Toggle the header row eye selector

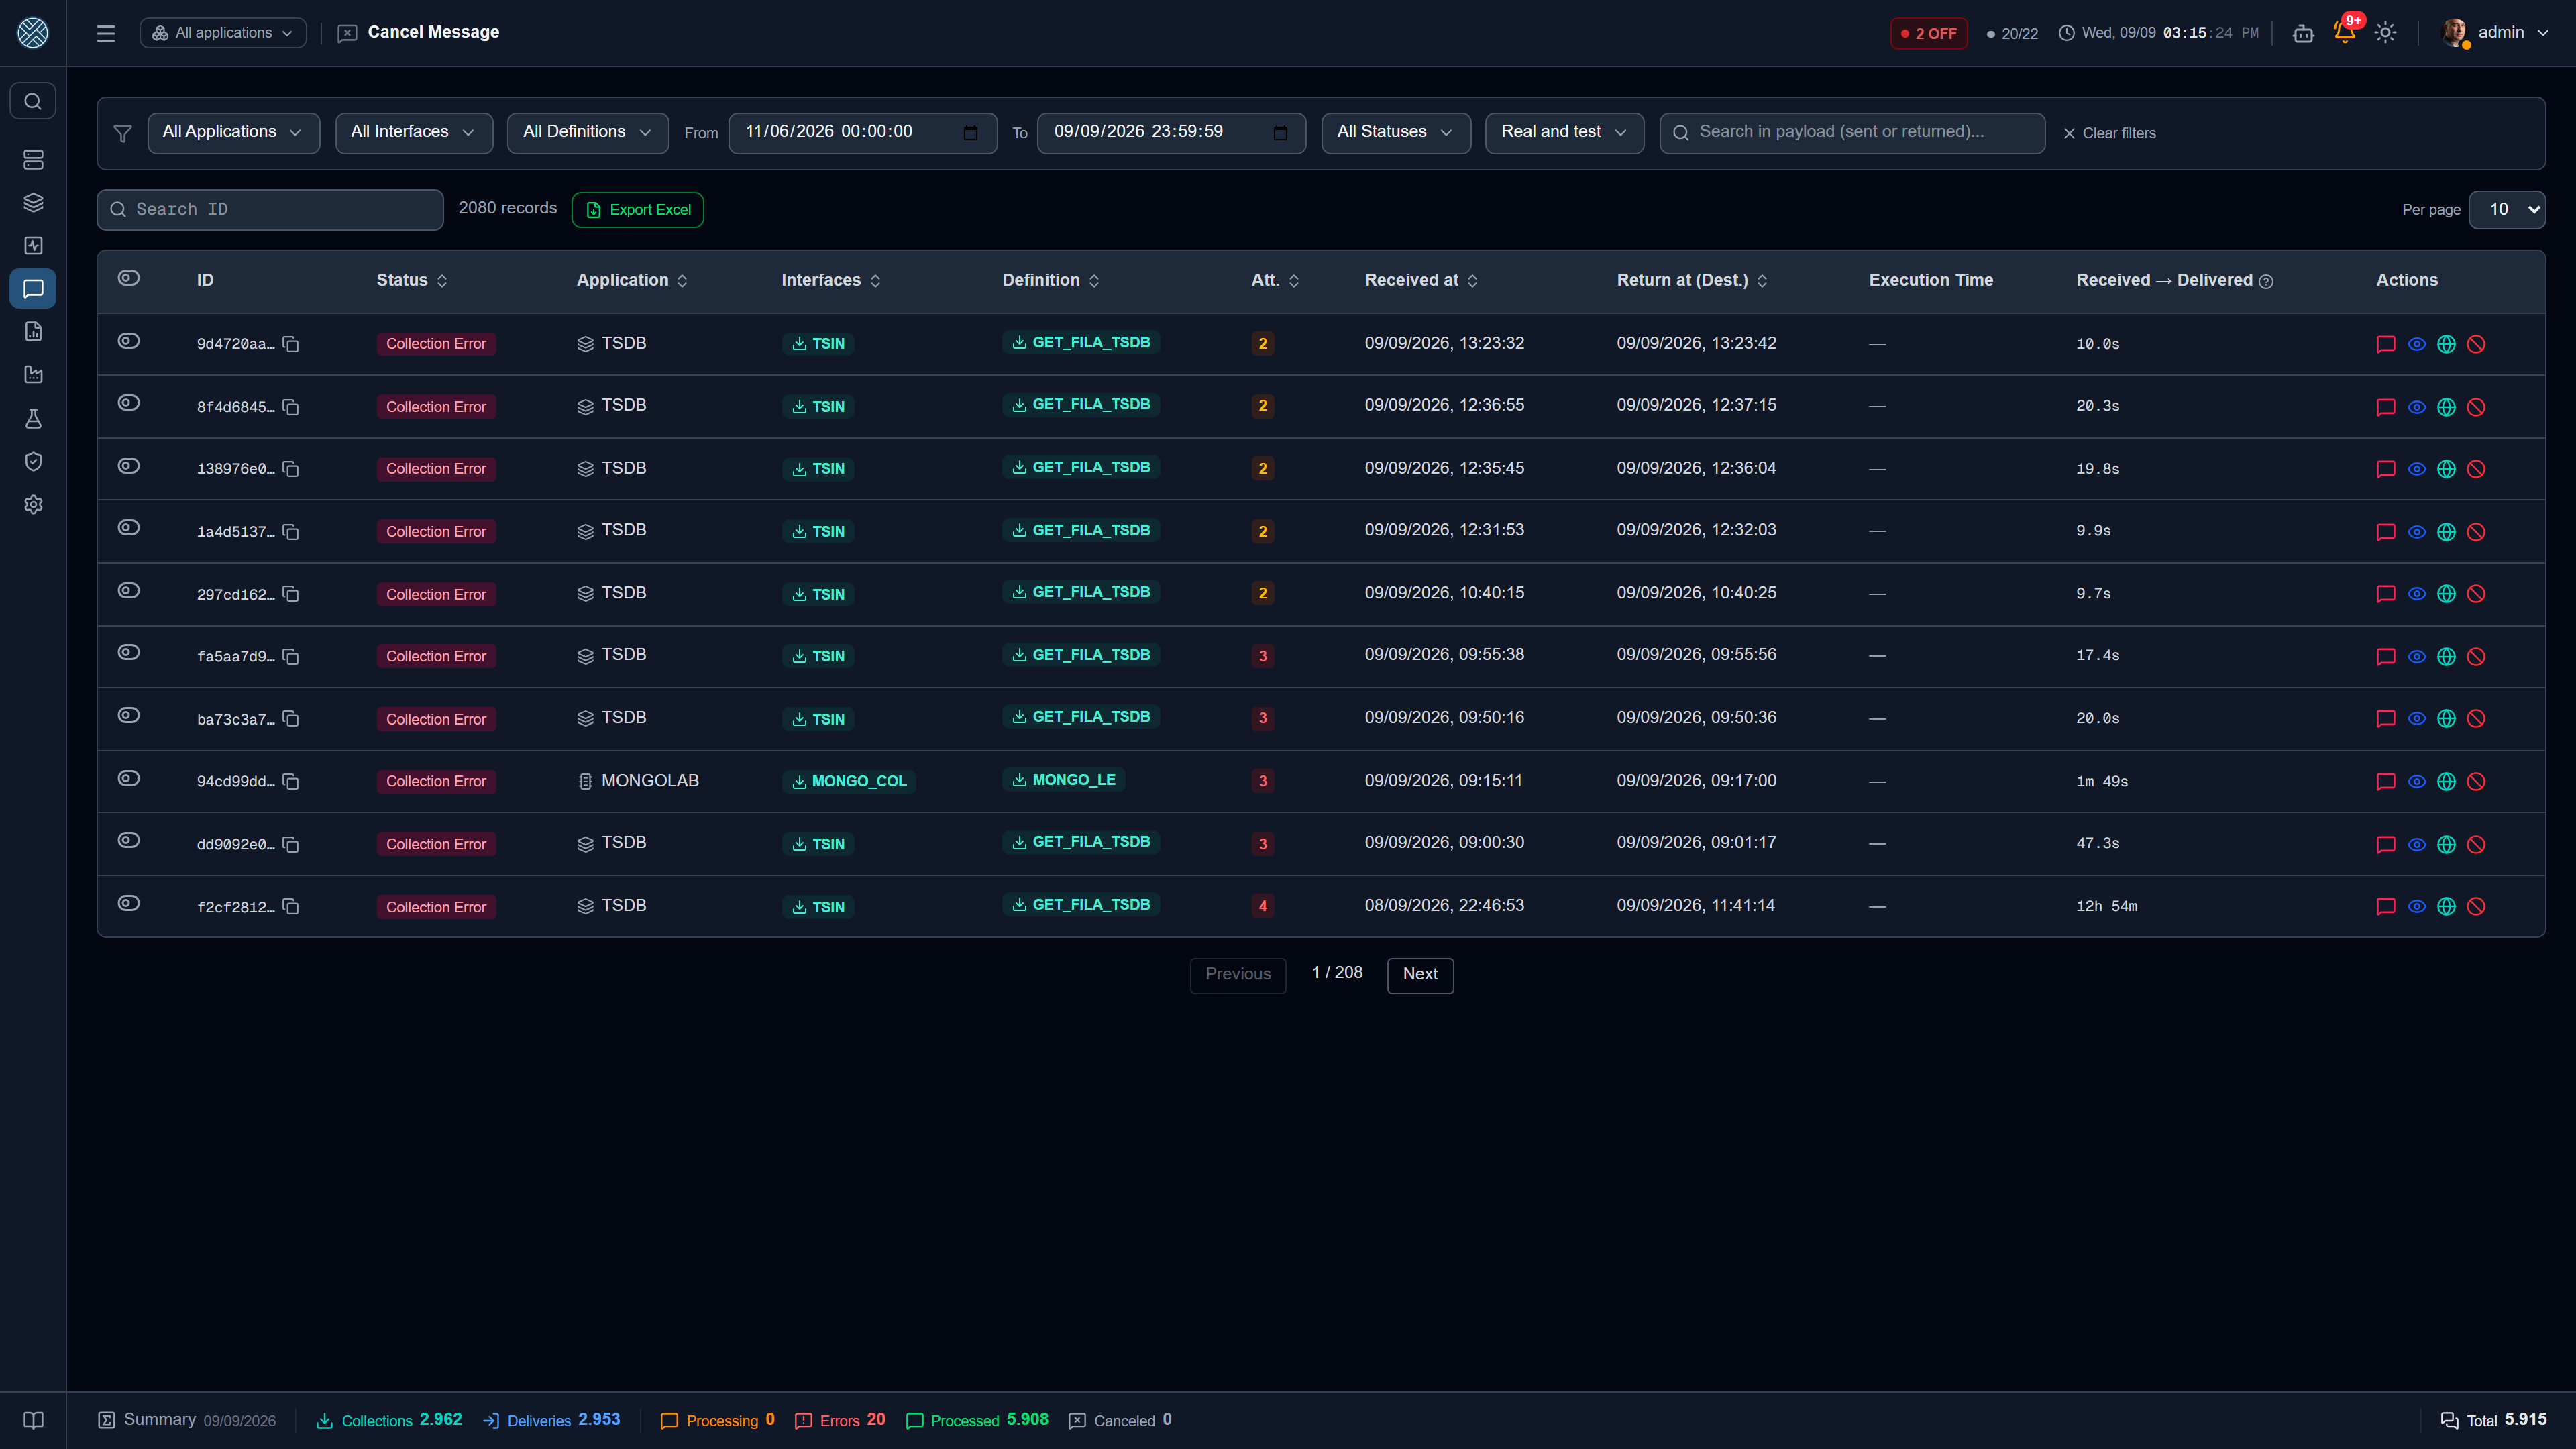coord(129,278)
